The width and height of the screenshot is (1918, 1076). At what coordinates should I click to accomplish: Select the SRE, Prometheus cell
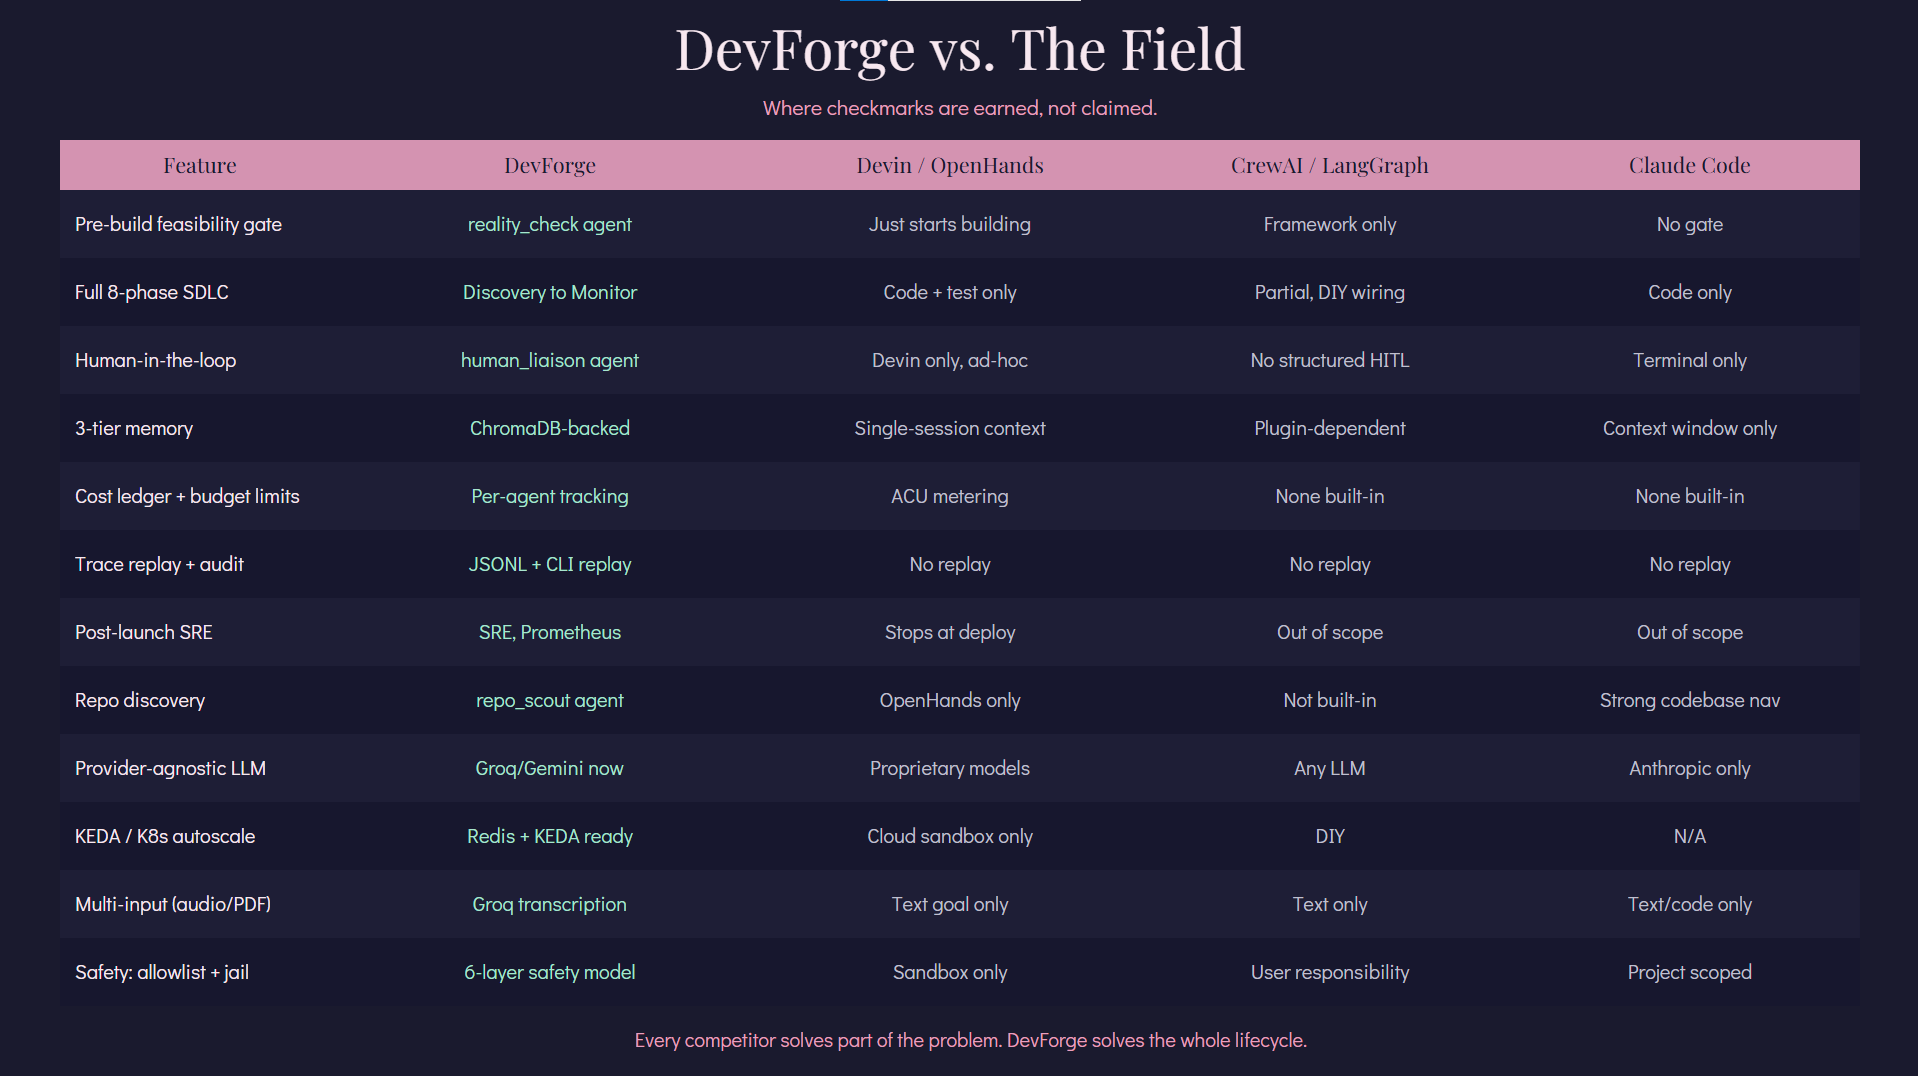coord(549,632)
